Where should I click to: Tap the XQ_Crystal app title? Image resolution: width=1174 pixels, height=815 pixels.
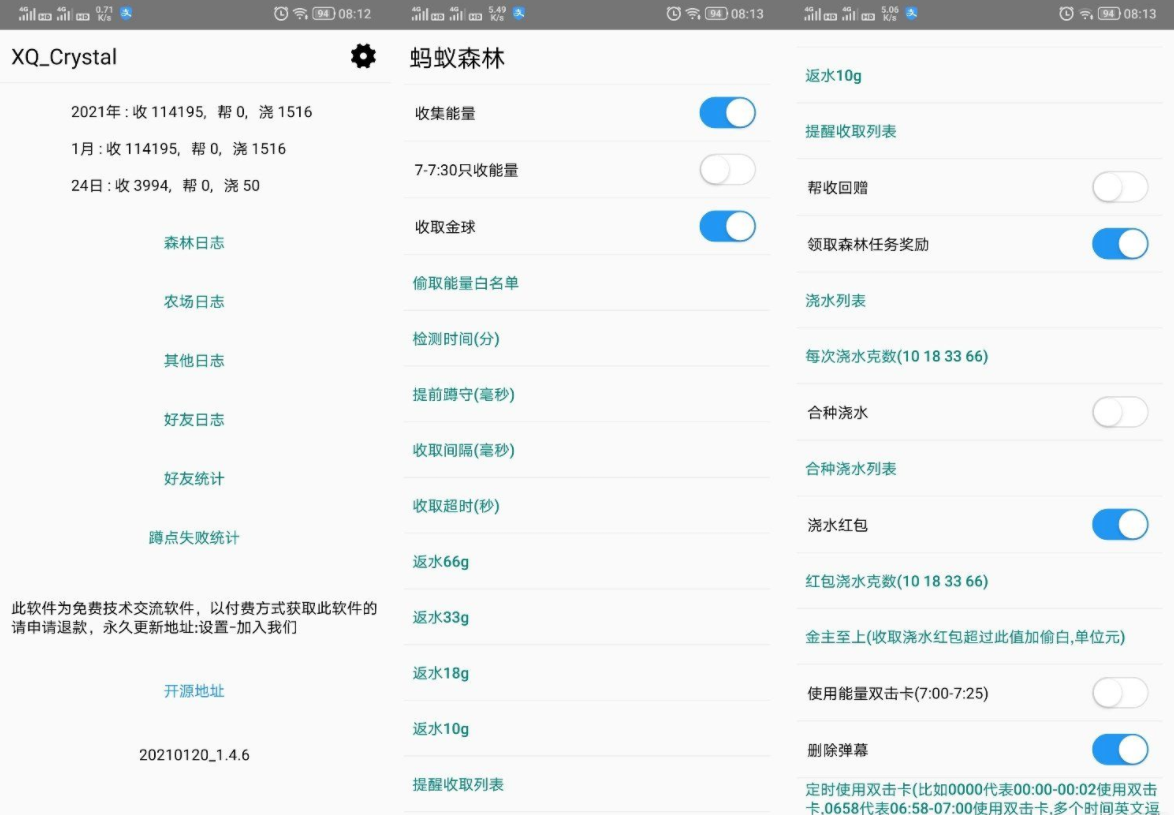pyautogui.click(x=64, y=57)
